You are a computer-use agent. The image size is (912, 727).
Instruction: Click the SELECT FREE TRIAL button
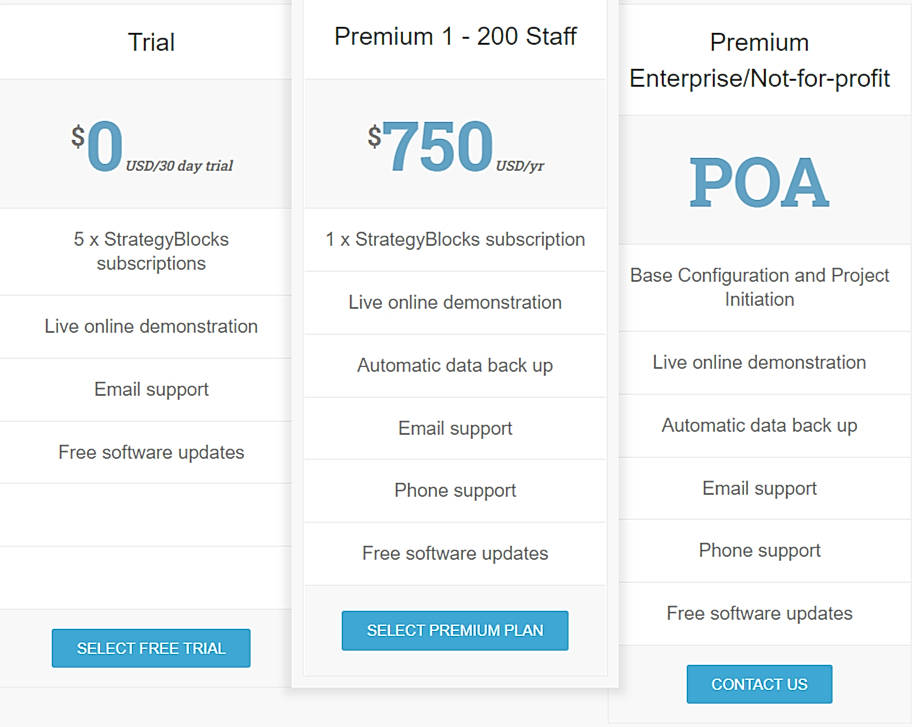coord(150,648)
